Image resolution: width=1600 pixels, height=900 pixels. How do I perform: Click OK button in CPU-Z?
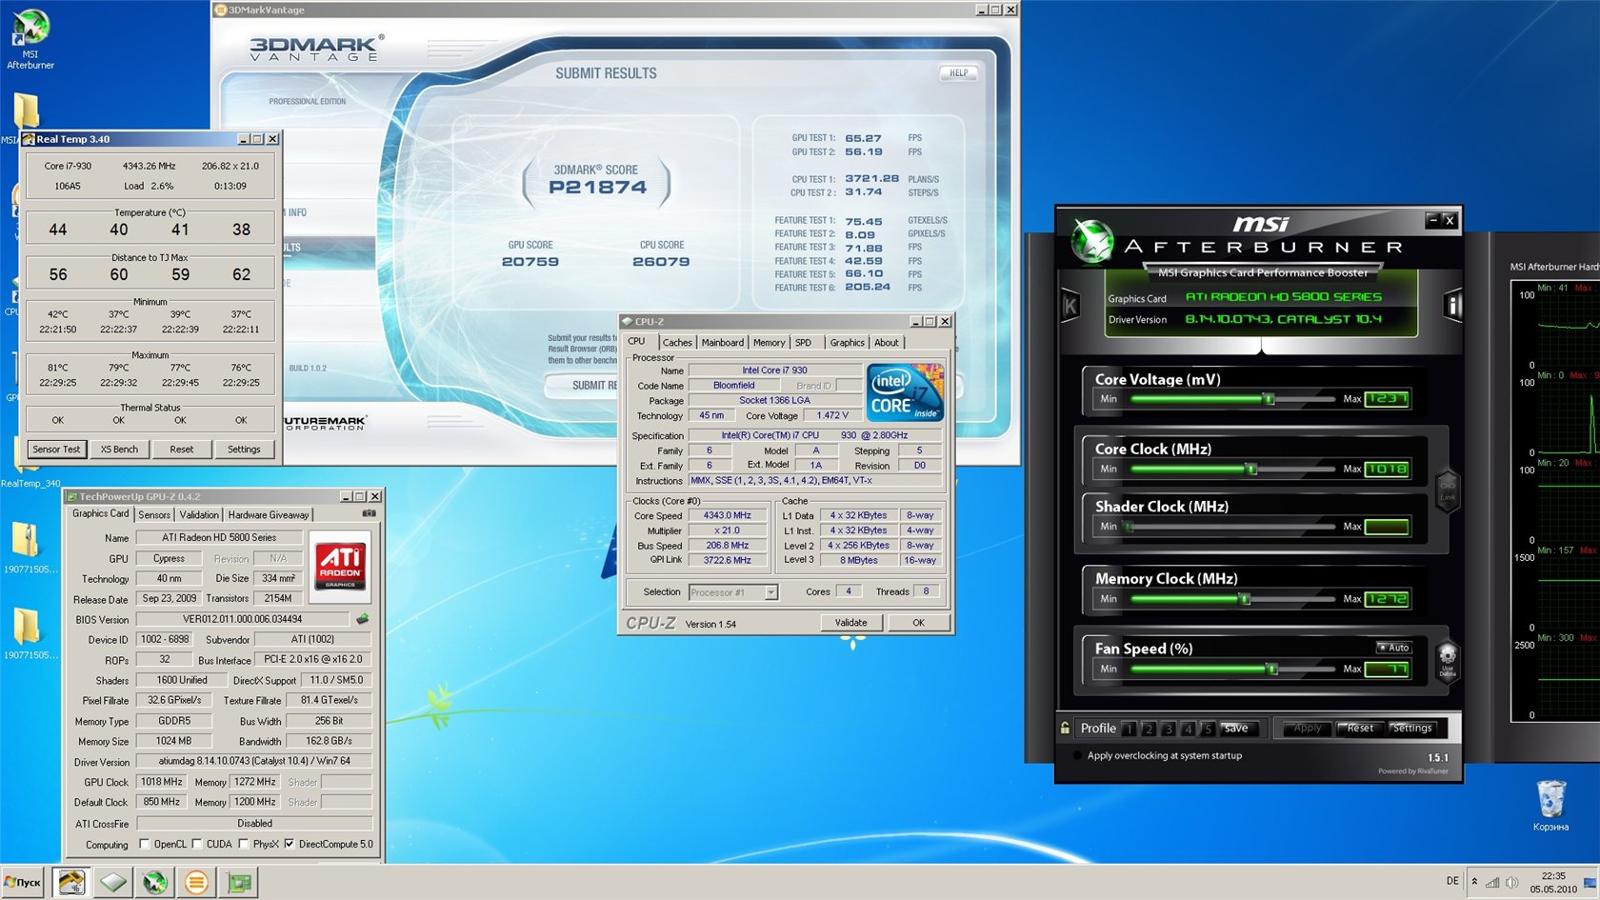point(918,622)
